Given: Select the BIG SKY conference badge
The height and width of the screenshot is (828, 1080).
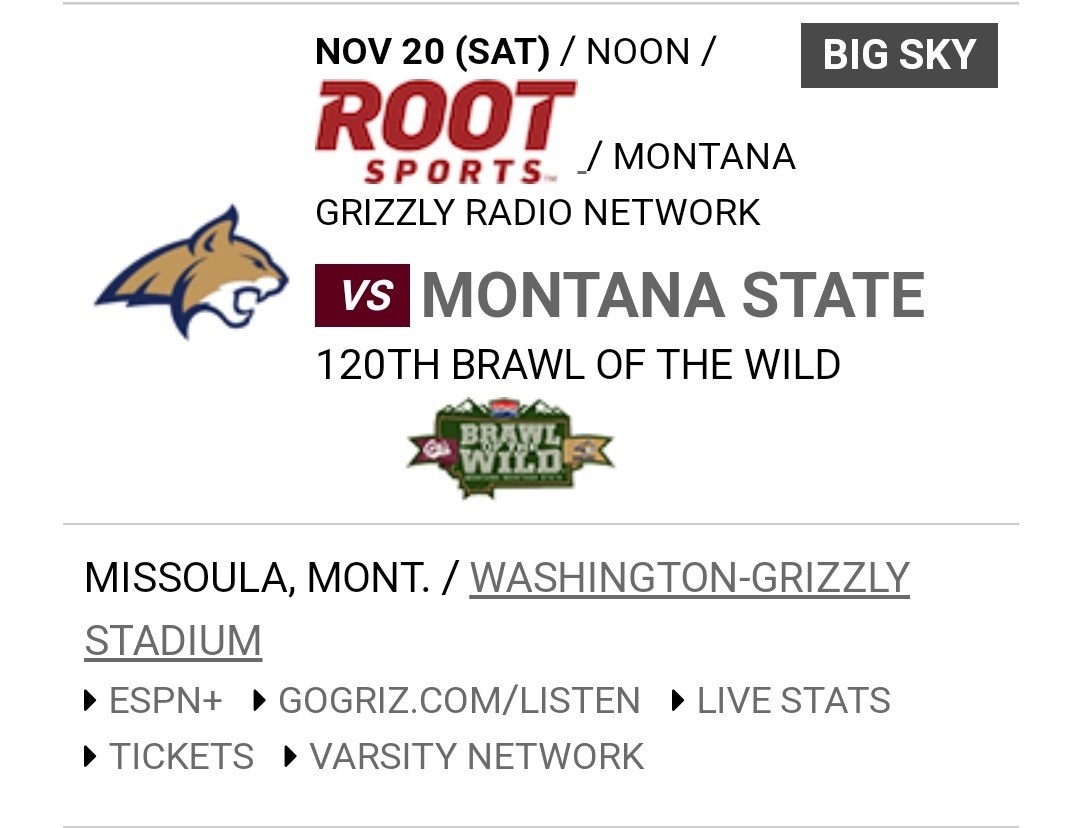Looking at the screenshot, I should [899, 55].
